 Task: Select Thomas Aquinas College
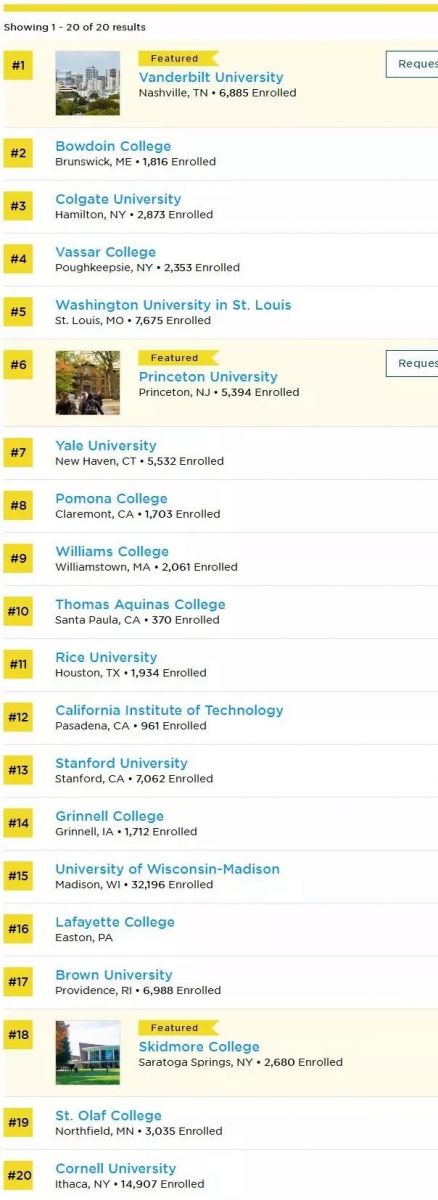coord(140,605)
